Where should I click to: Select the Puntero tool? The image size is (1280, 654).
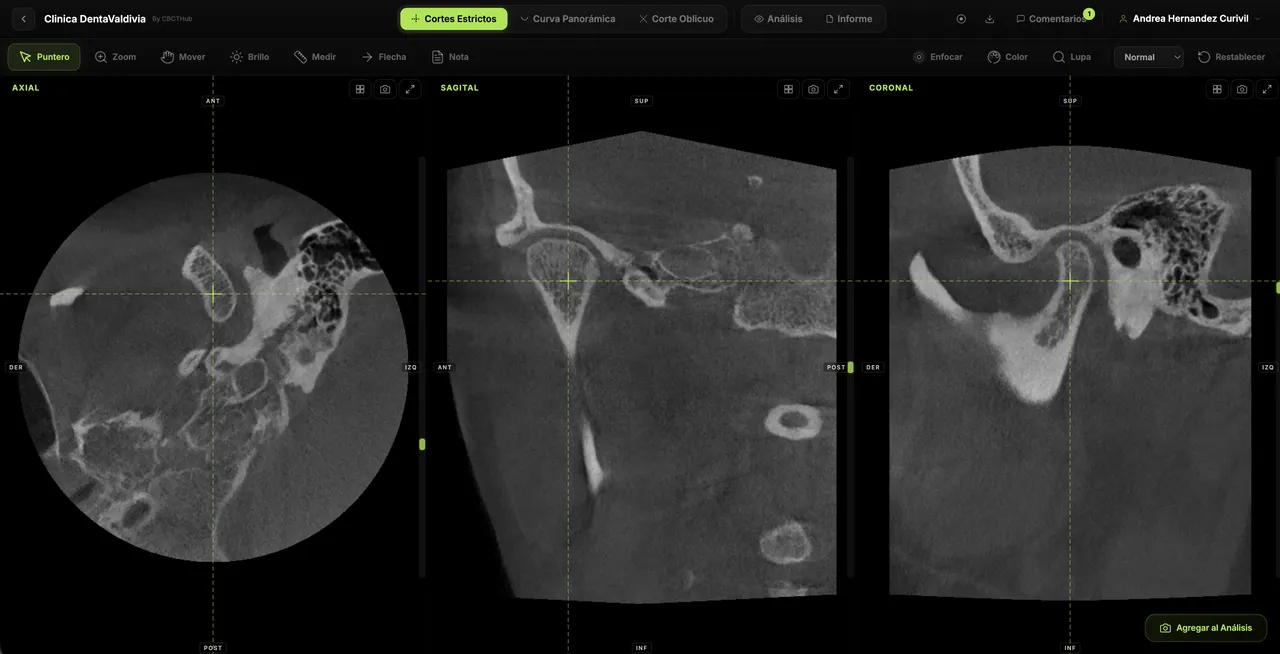pyautogui.click(x=43, y=57)
